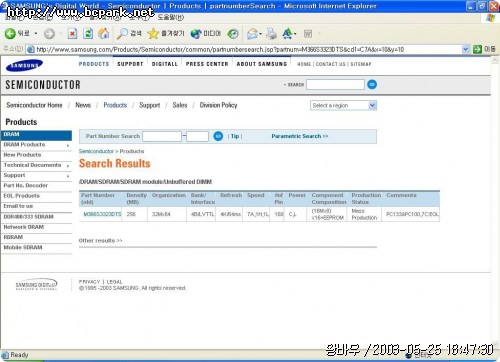Open the Division Policy link

[x=218, y=105]
